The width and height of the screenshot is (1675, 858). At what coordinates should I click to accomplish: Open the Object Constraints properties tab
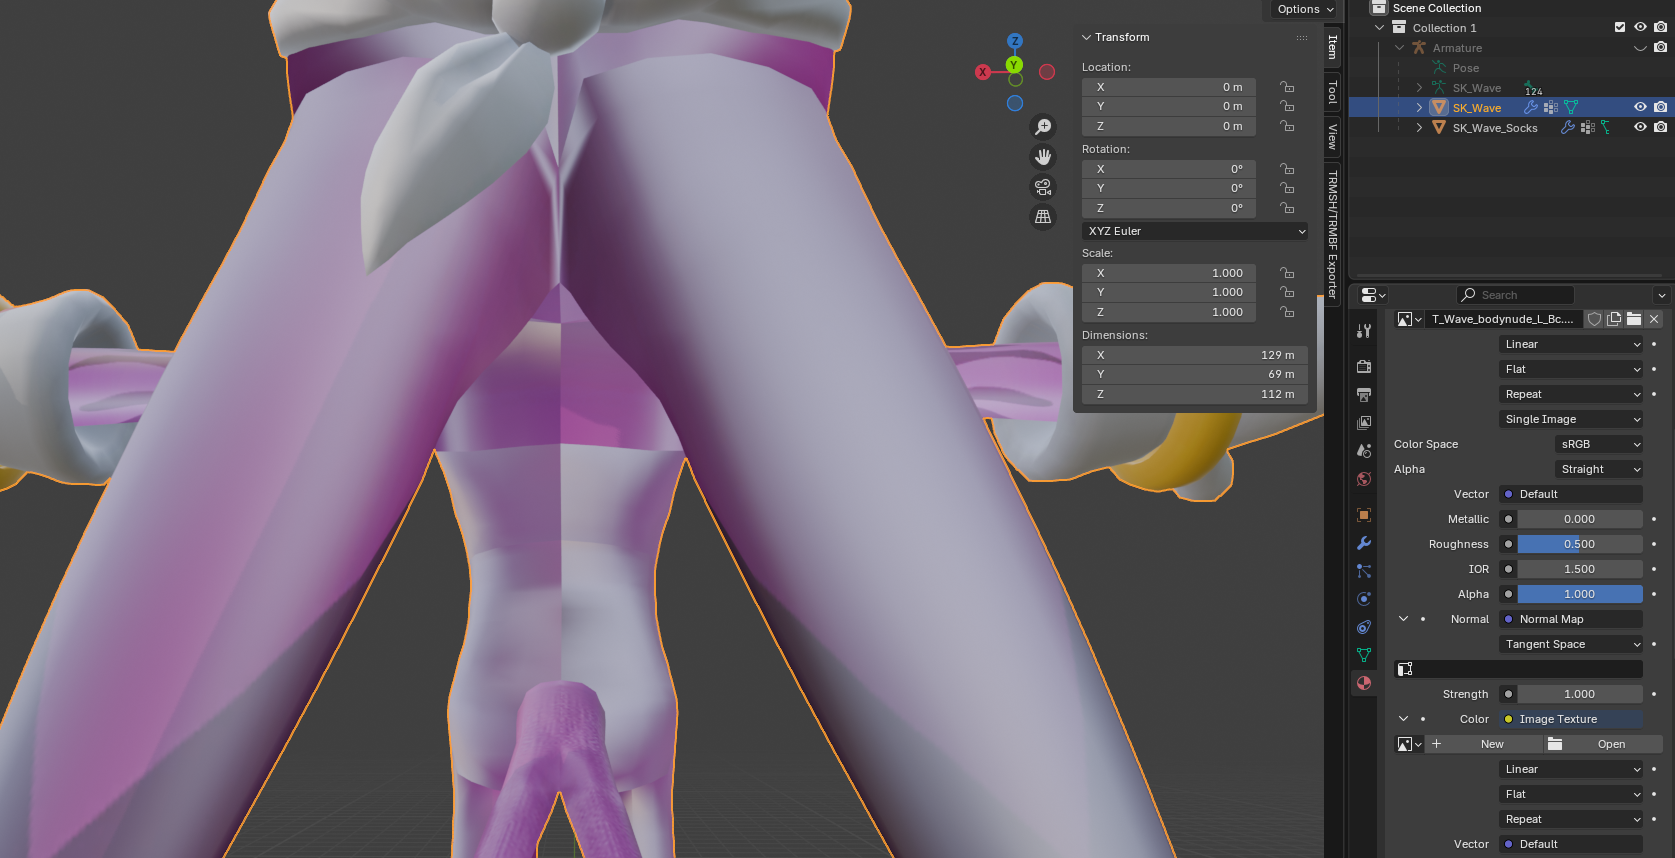pyautogui.click(x=1364, y=627)
